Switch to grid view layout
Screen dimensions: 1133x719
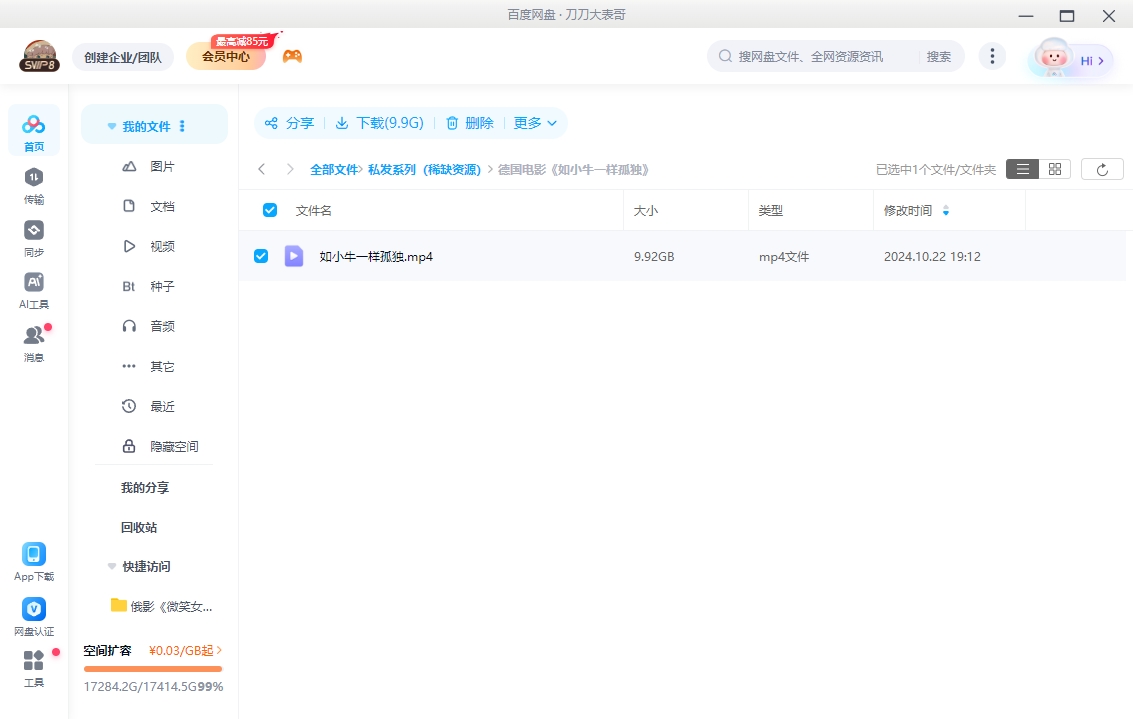click(x=1054, y=168)
